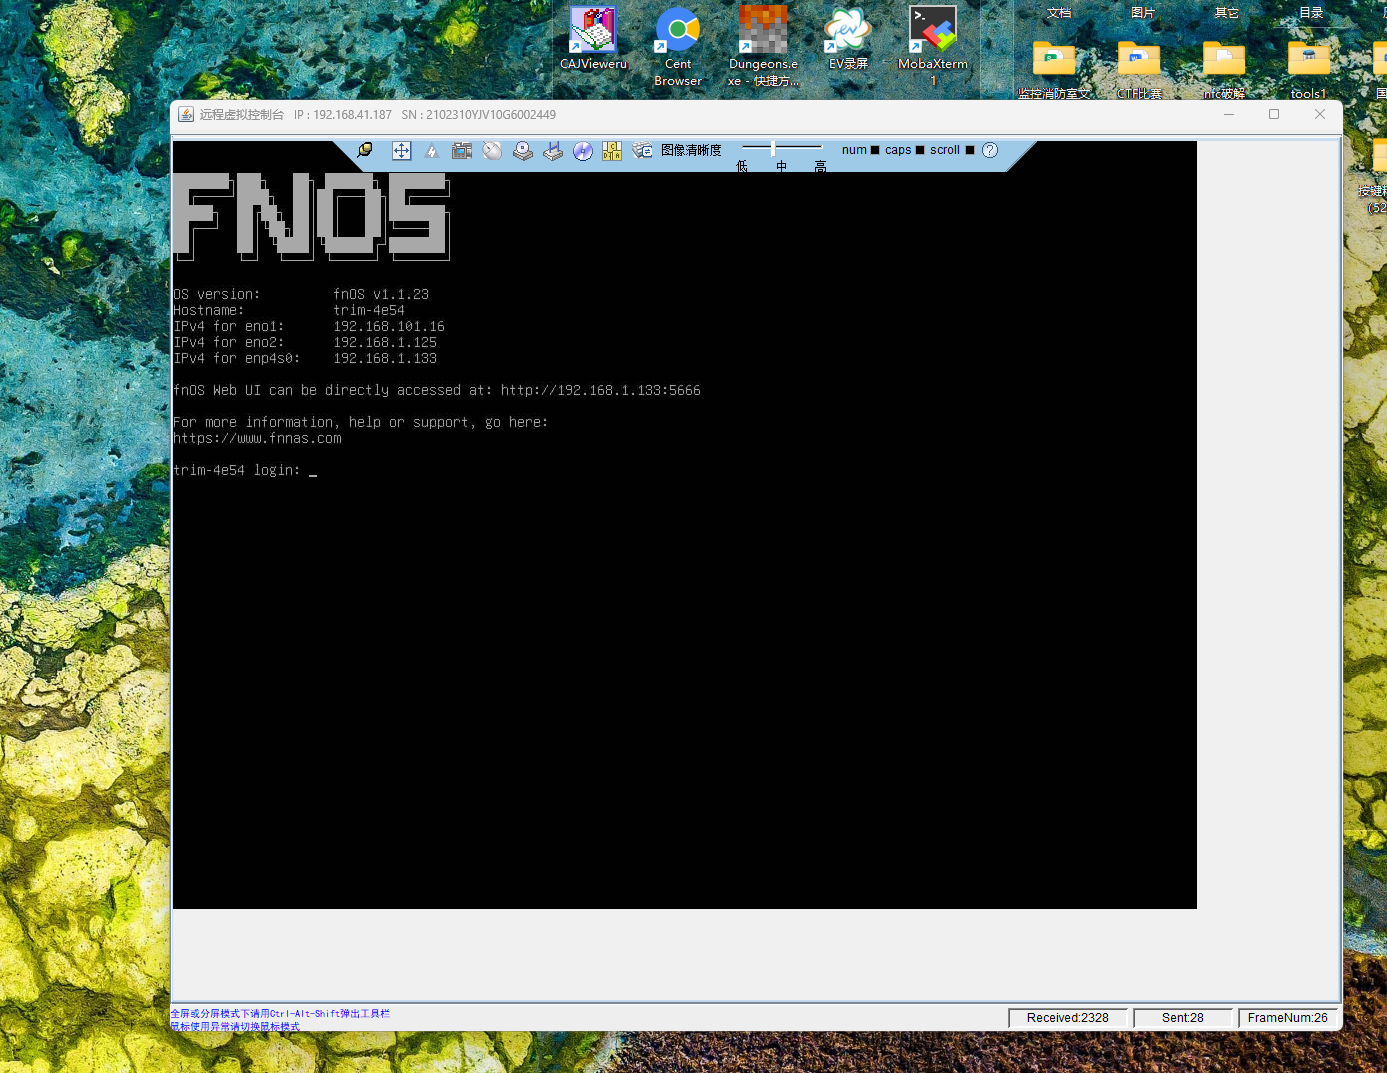The width and height of the screenshot is (1387, 1073).
Task: Click the Received:2328 status field
Action: pos(1068,1018)
